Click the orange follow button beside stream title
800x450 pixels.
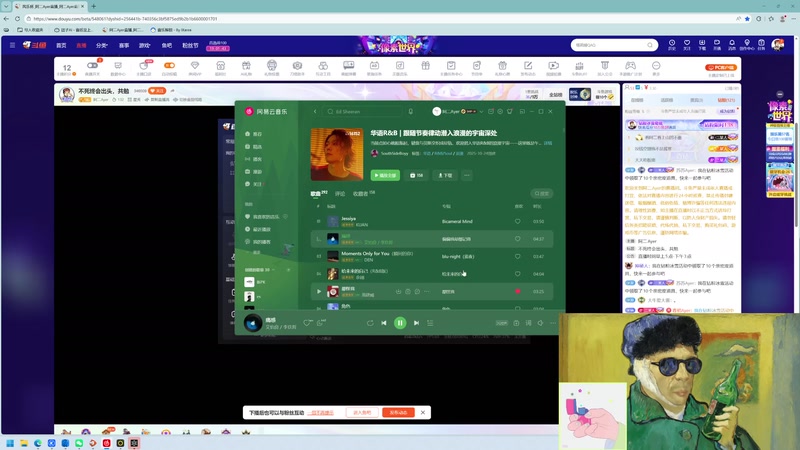point(157,91)
